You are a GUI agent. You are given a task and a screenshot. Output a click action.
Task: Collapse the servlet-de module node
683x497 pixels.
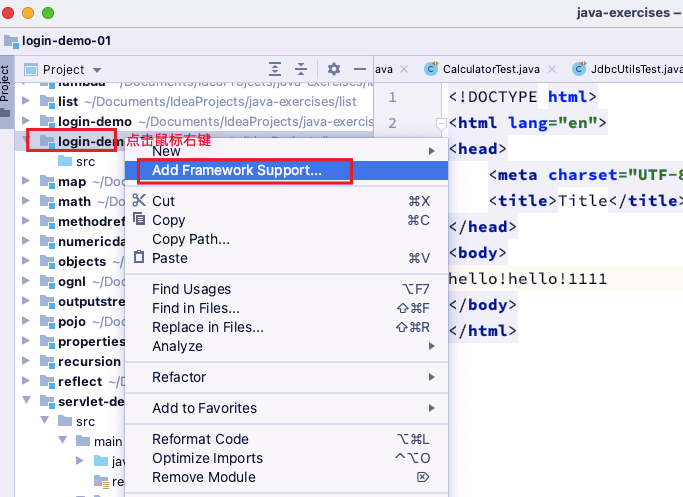pos(26,400)
